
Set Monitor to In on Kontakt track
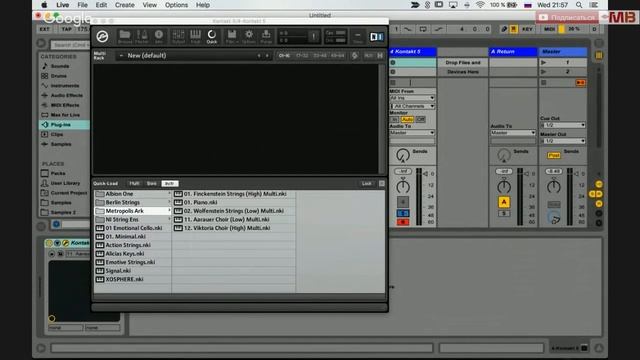(394, 119)
